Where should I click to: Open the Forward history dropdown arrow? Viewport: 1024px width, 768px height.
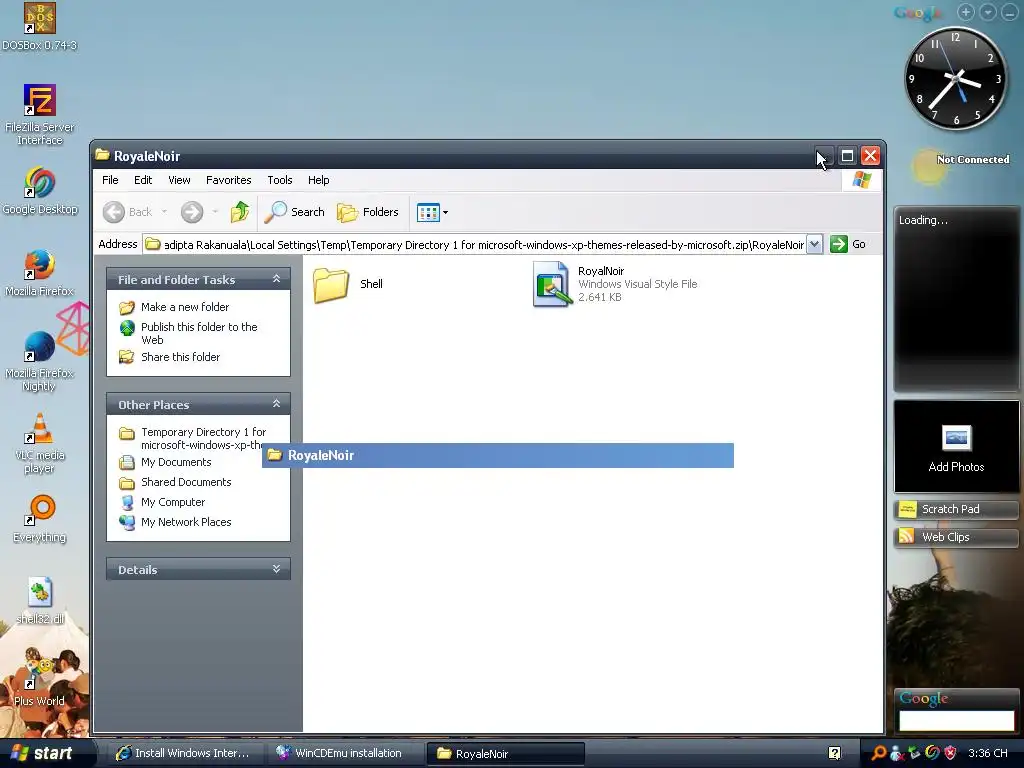pos(215,212)
